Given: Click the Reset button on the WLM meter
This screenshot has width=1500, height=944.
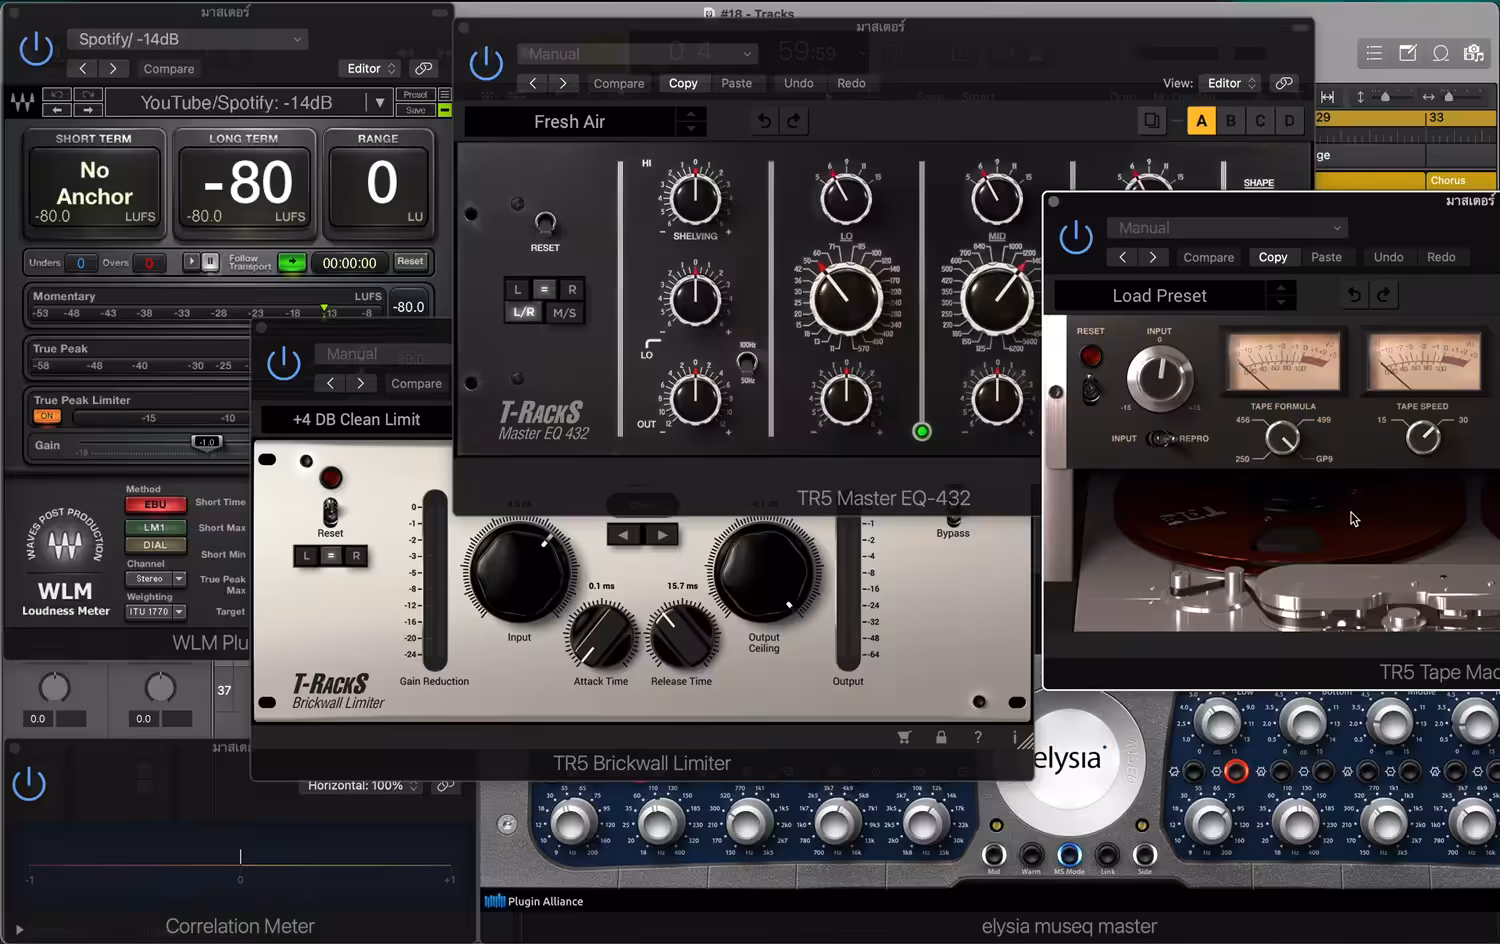Looking at the screenshot, I should (x=410, y=262).
